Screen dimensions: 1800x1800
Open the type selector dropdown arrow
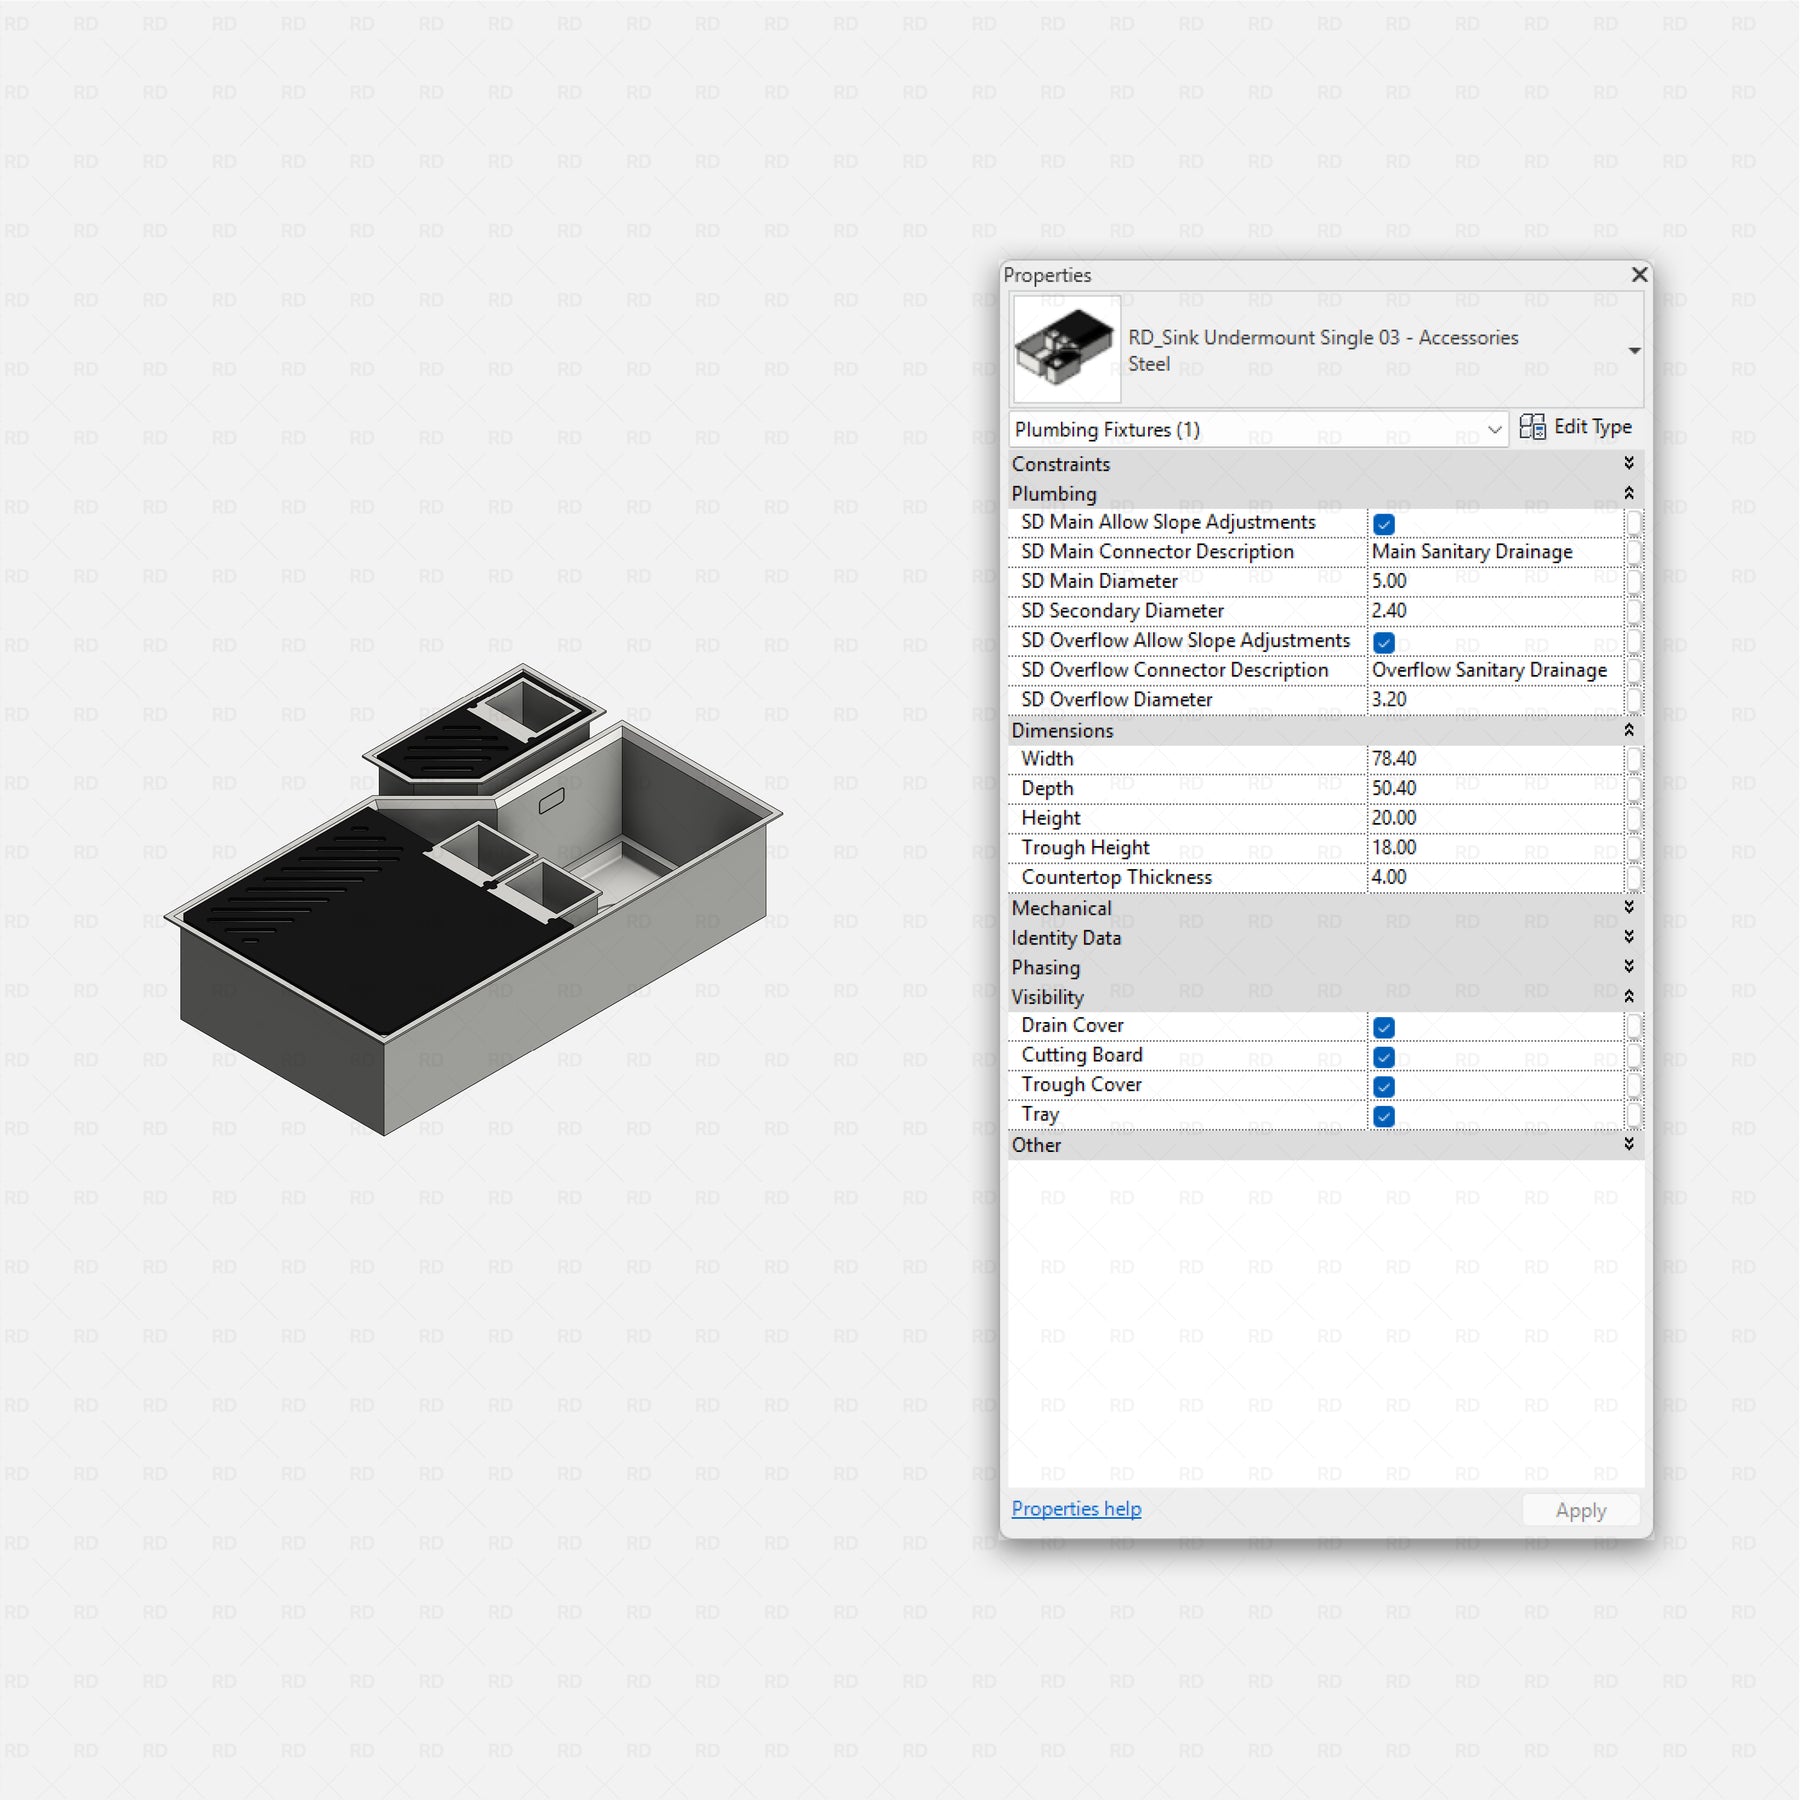(x=1634, y=351)
